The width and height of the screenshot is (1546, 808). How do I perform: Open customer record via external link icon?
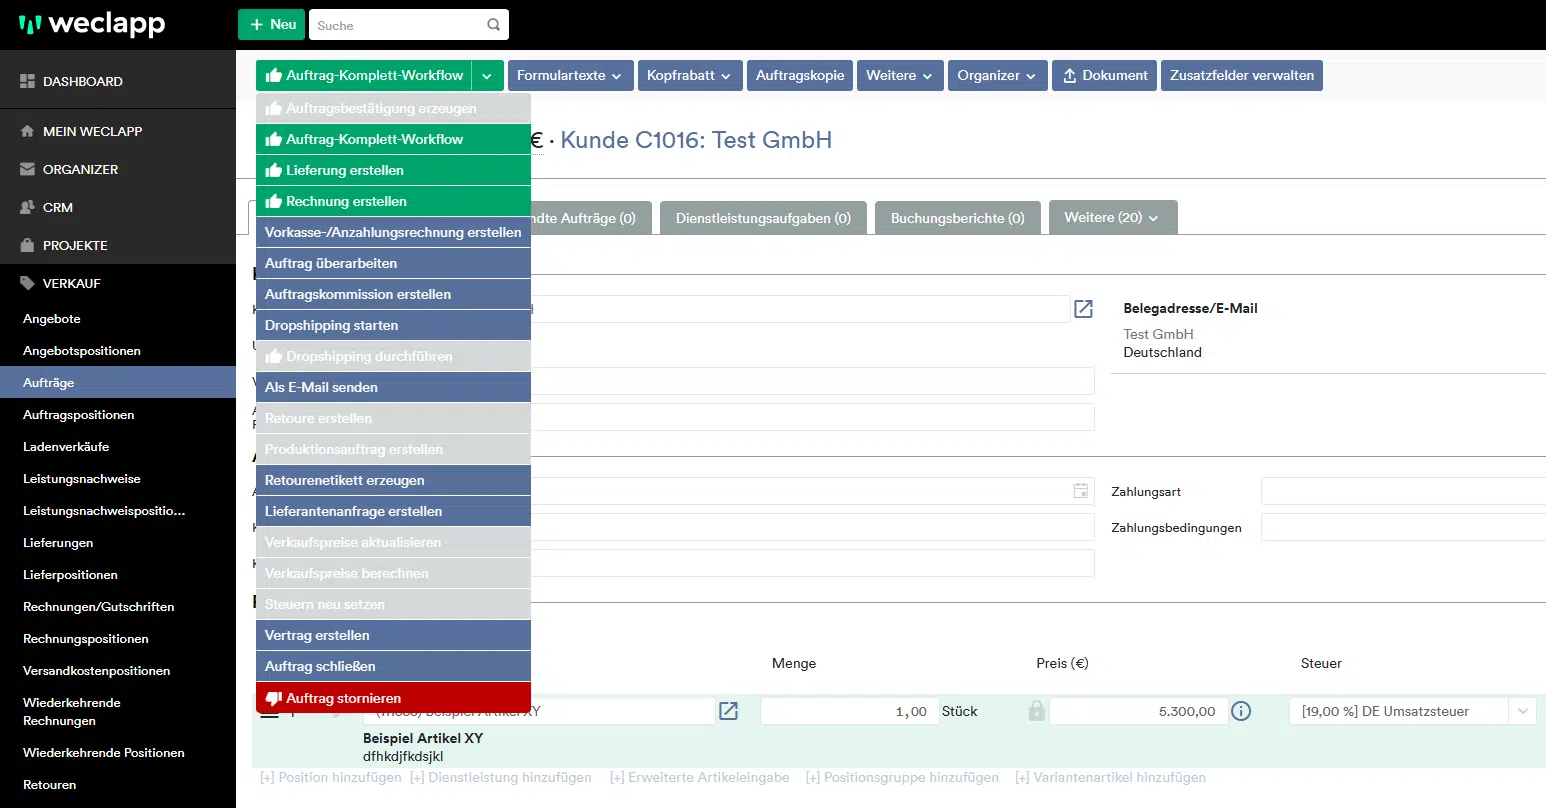1083,309
